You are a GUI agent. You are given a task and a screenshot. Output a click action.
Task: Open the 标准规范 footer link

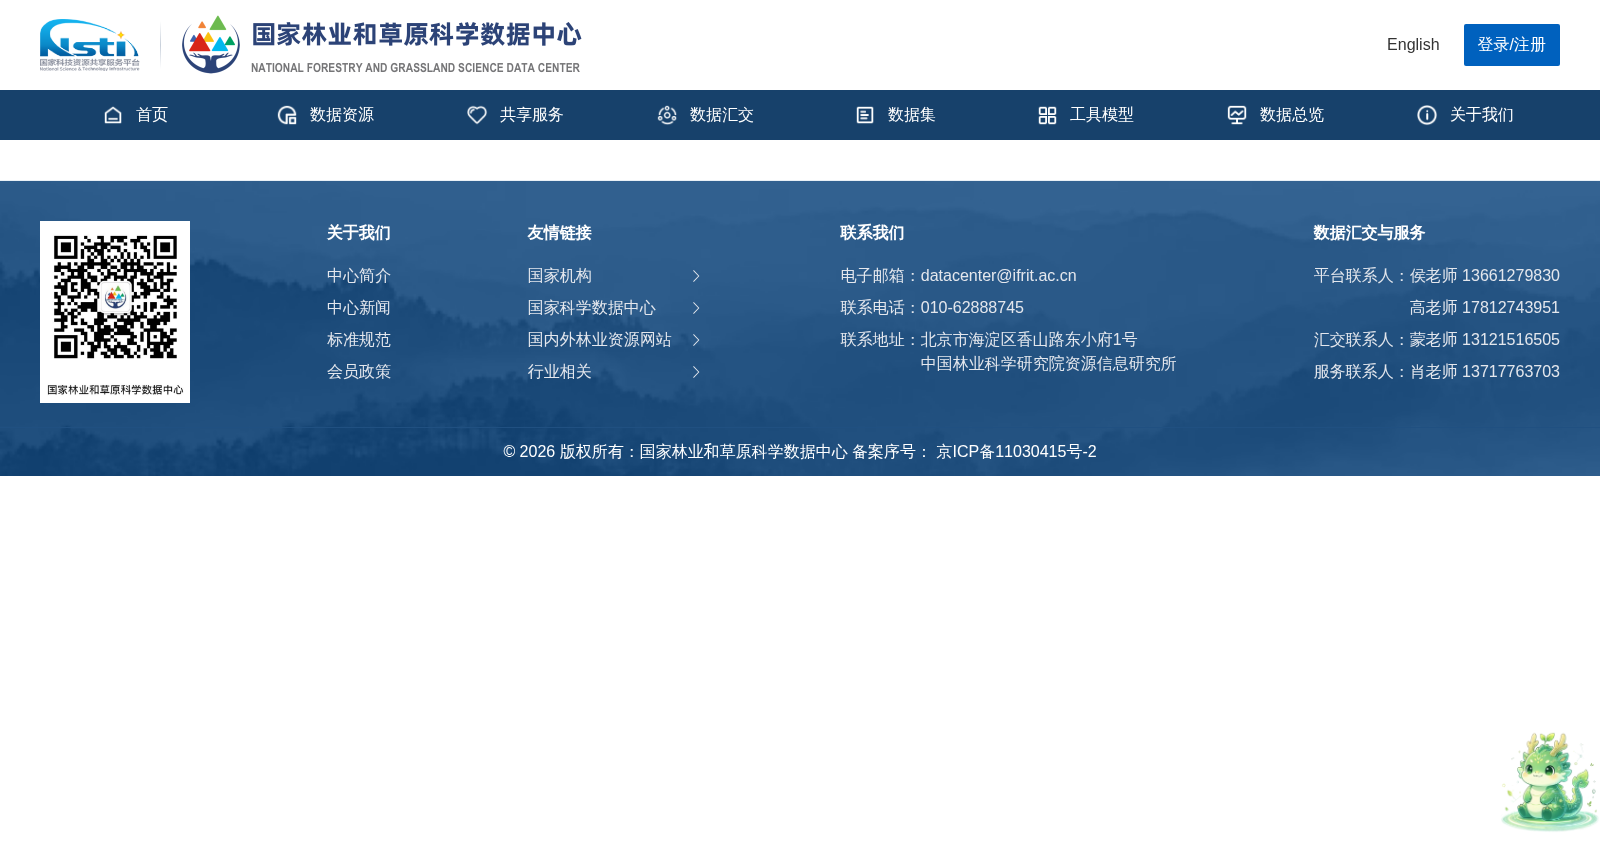359,340
